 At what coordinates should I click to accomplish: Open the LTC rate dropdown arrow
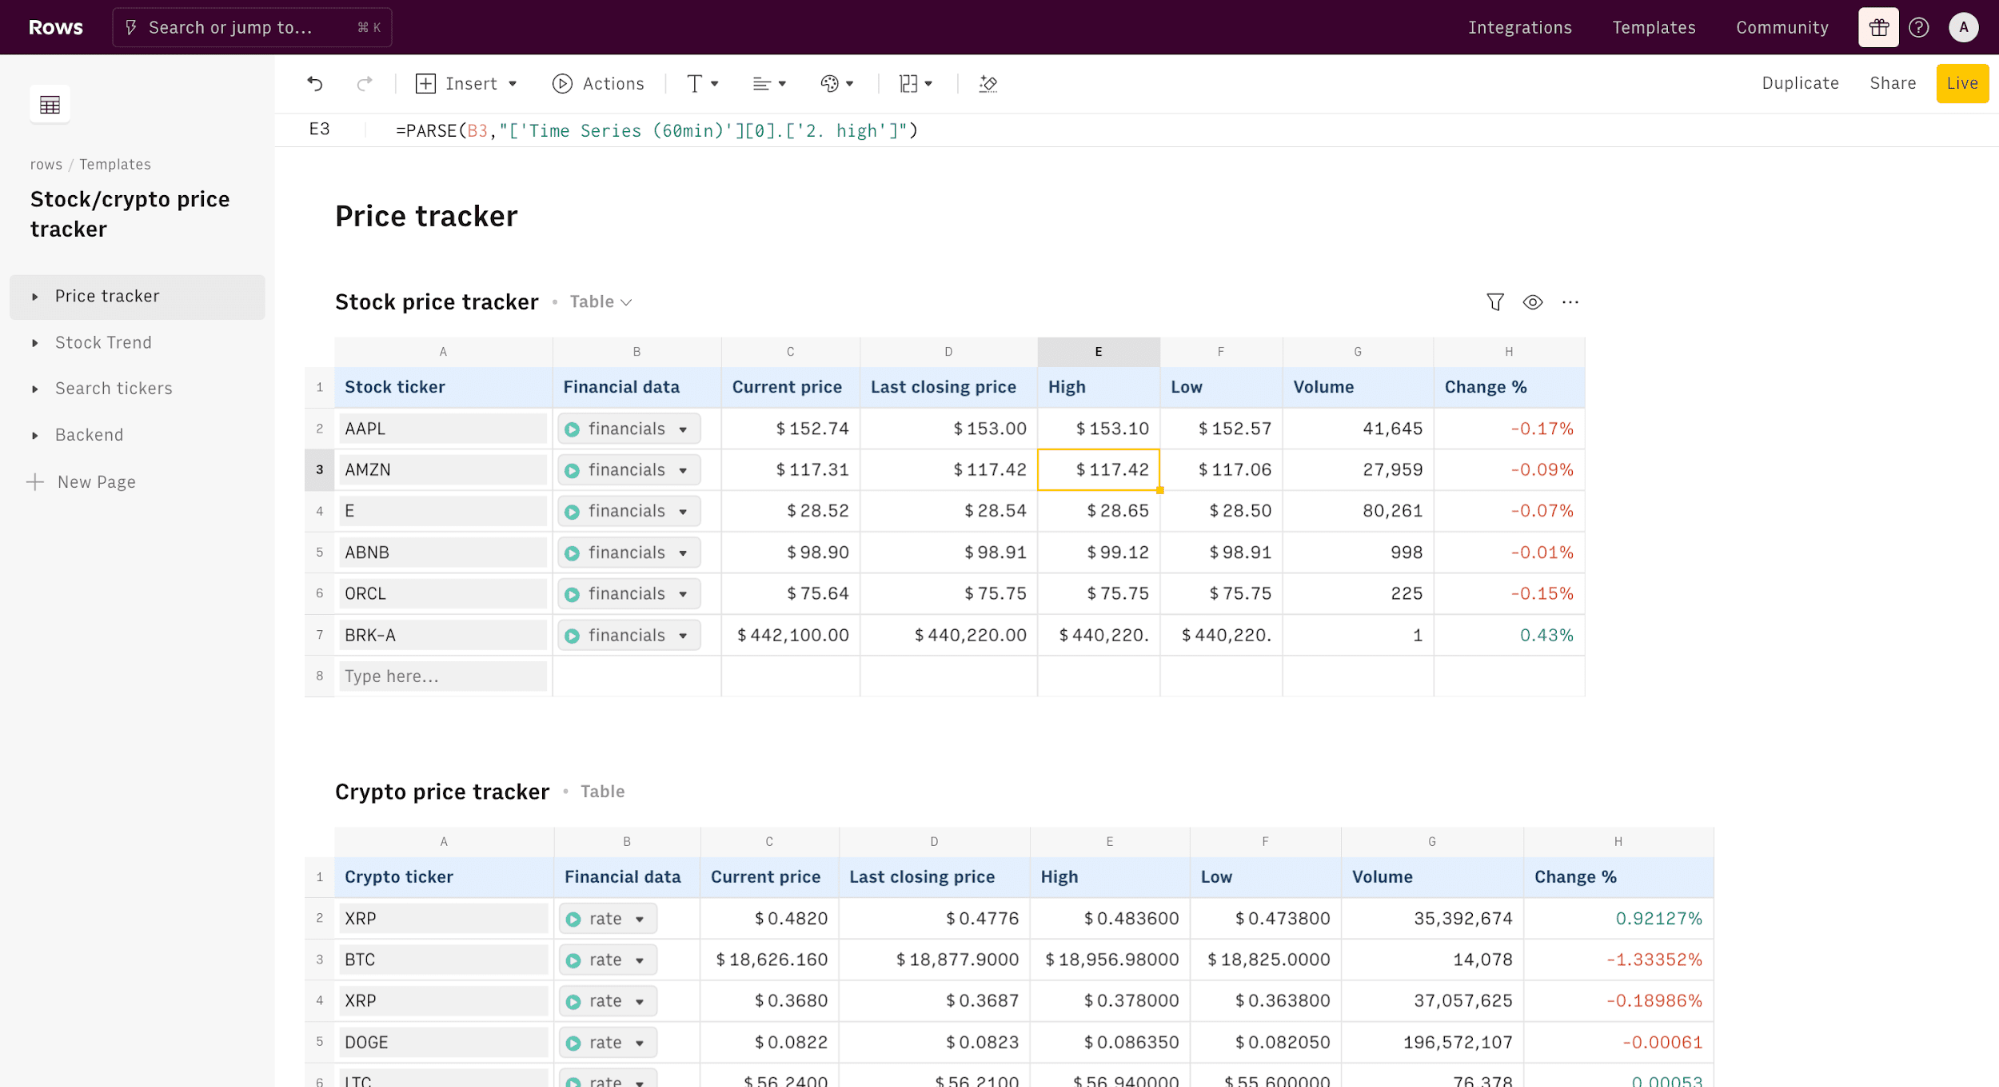tap(640, 1082)
